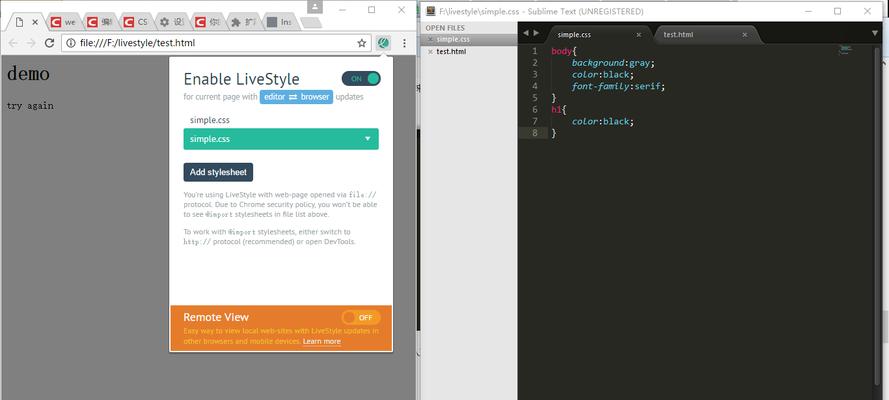Viewport: 889px width, 400px height.
Task: Select simple.css in Open Files sidebar
Action: point(453,39)
